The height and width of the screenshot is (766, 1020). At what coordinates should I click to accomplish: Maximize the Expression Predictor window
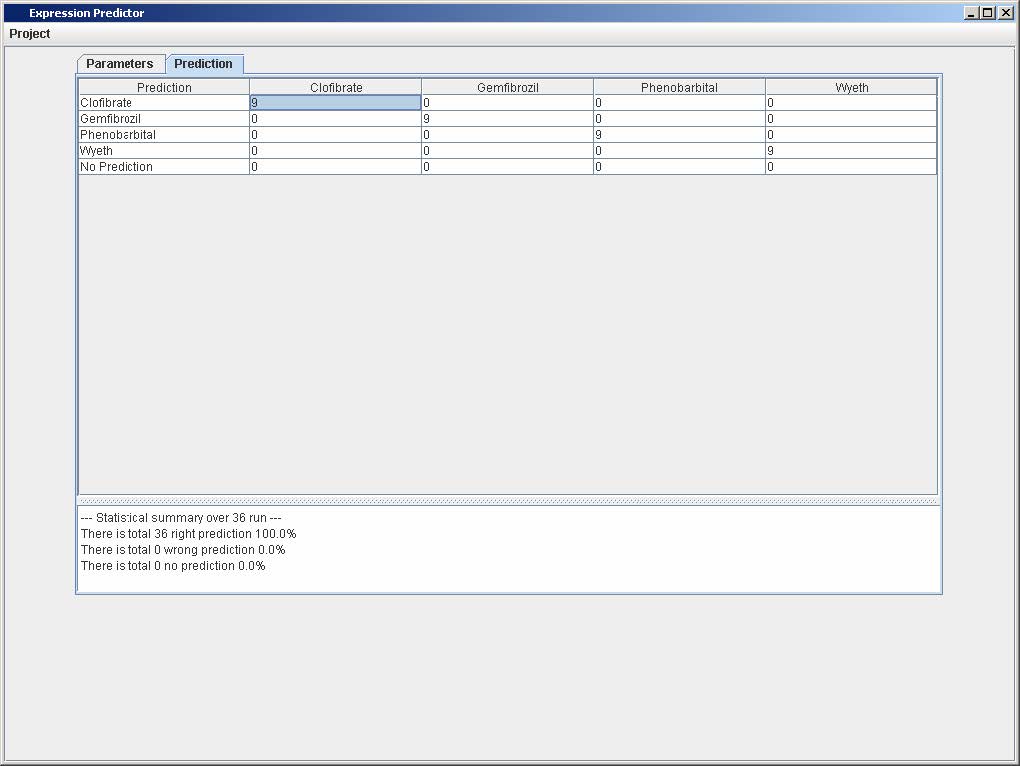(987, 13)
